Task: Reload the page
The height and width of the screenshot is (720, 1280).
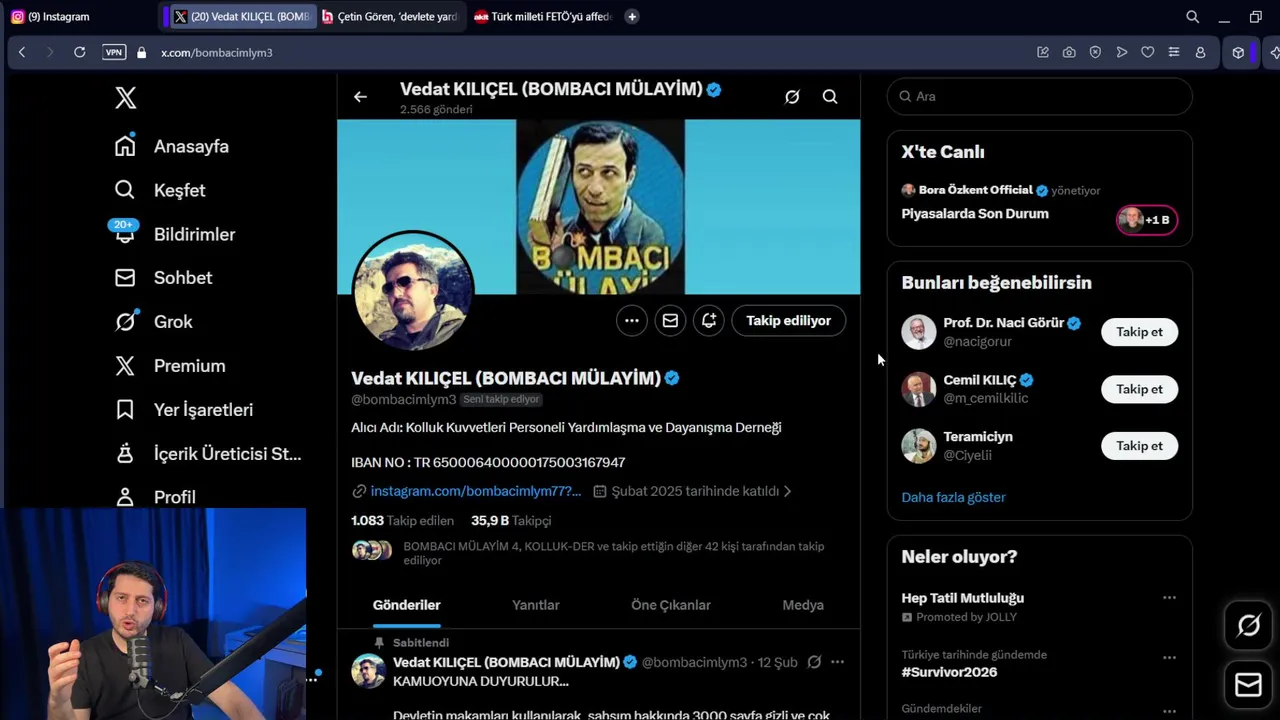Action: (x=79, y=52)
